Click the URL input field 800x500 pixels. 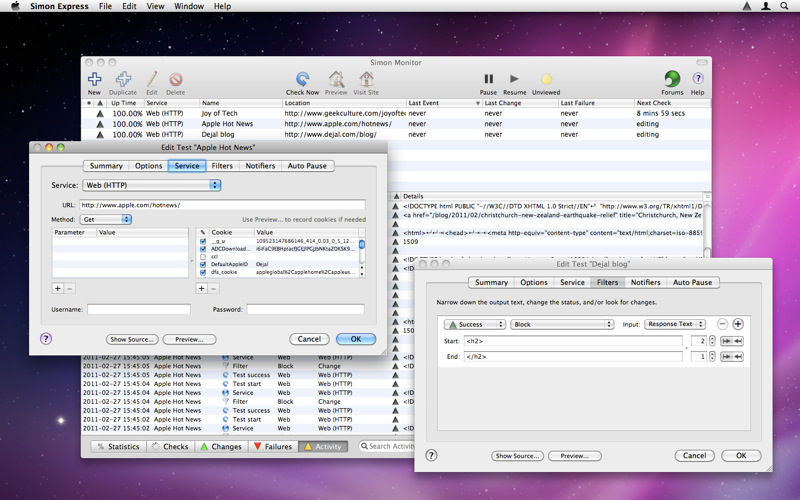222,205
